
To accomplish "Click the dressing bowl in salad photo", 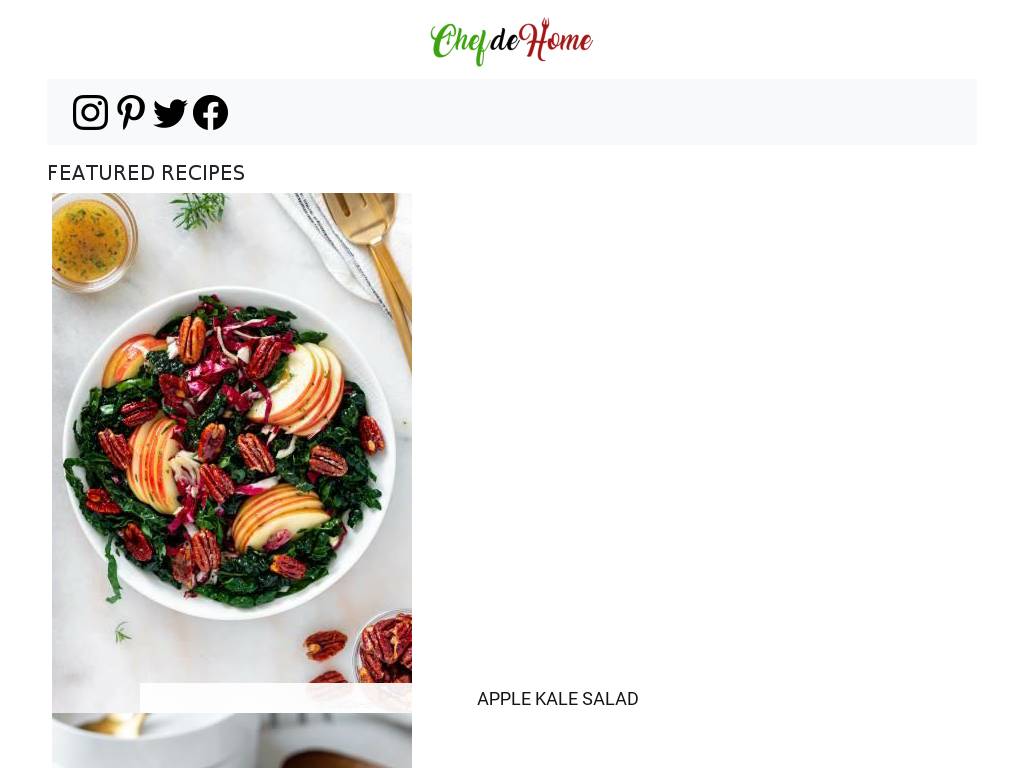I will coord(92,240).
